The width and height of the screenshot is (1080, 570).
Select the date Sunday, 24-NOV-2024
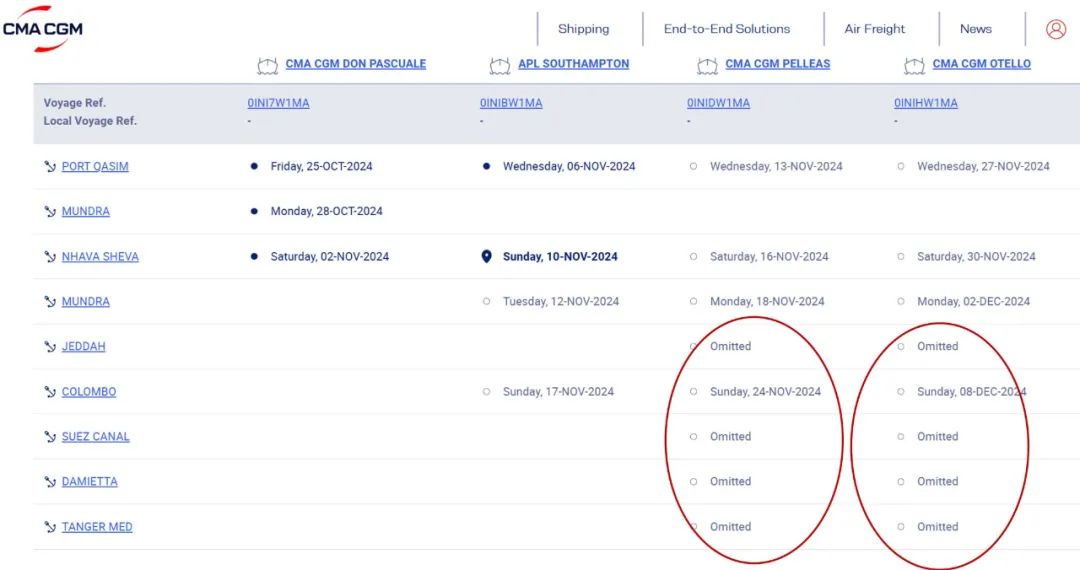click(x=765, y=392)
